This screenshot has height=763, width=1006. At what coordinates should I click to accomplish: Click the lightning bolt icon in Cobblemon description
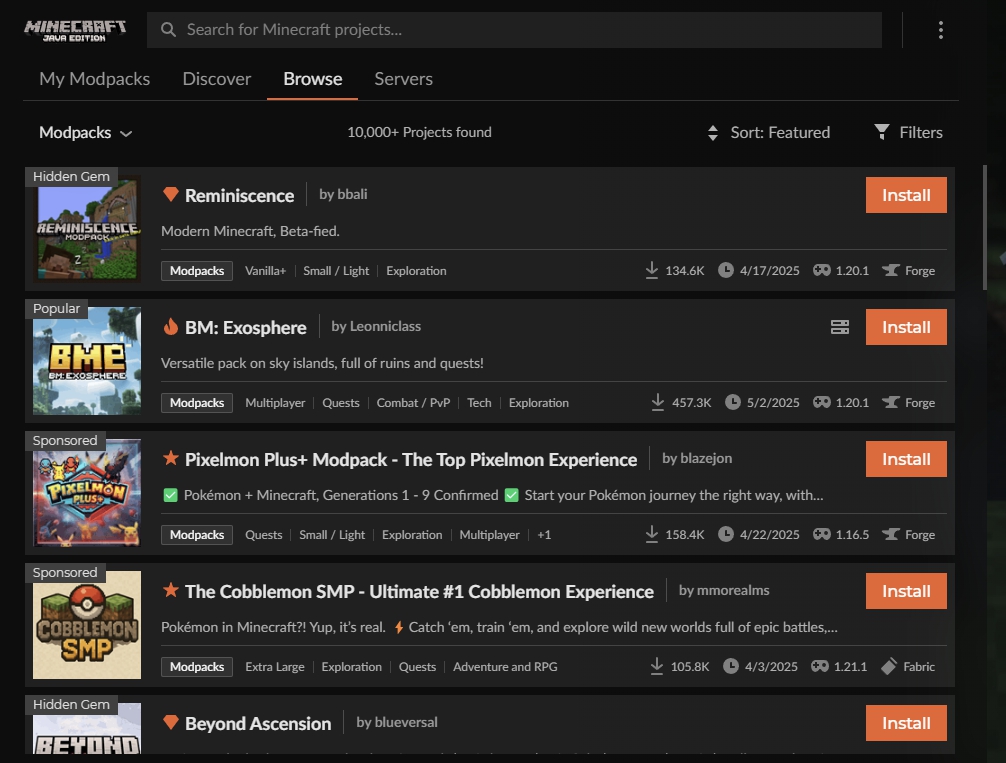(398, 627)
